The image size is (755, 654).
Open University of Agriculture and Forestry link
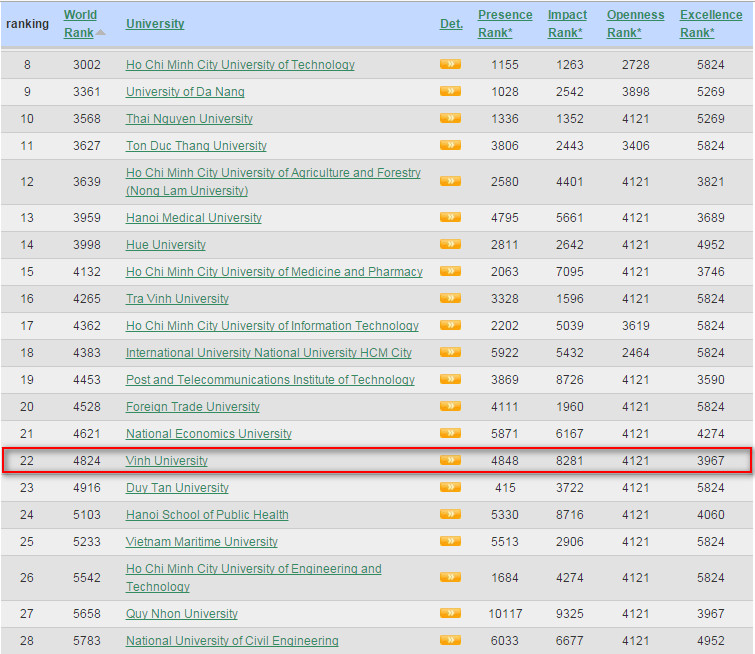pos(273,182)
